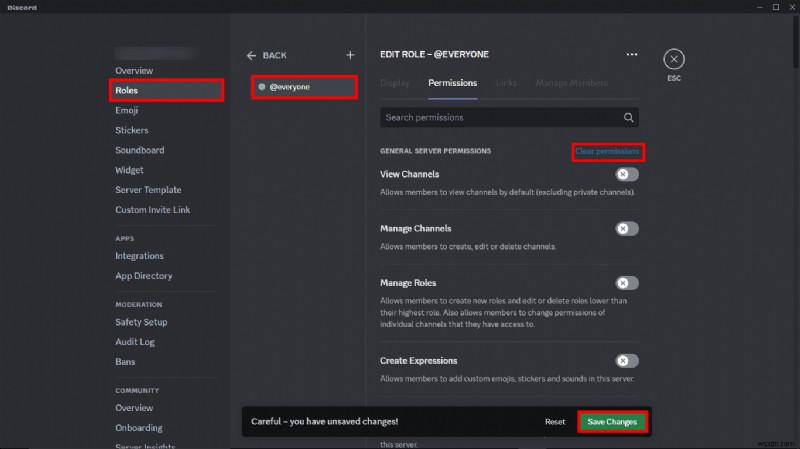
Task: Click the Clear permissions link
Action: (607, 152)
